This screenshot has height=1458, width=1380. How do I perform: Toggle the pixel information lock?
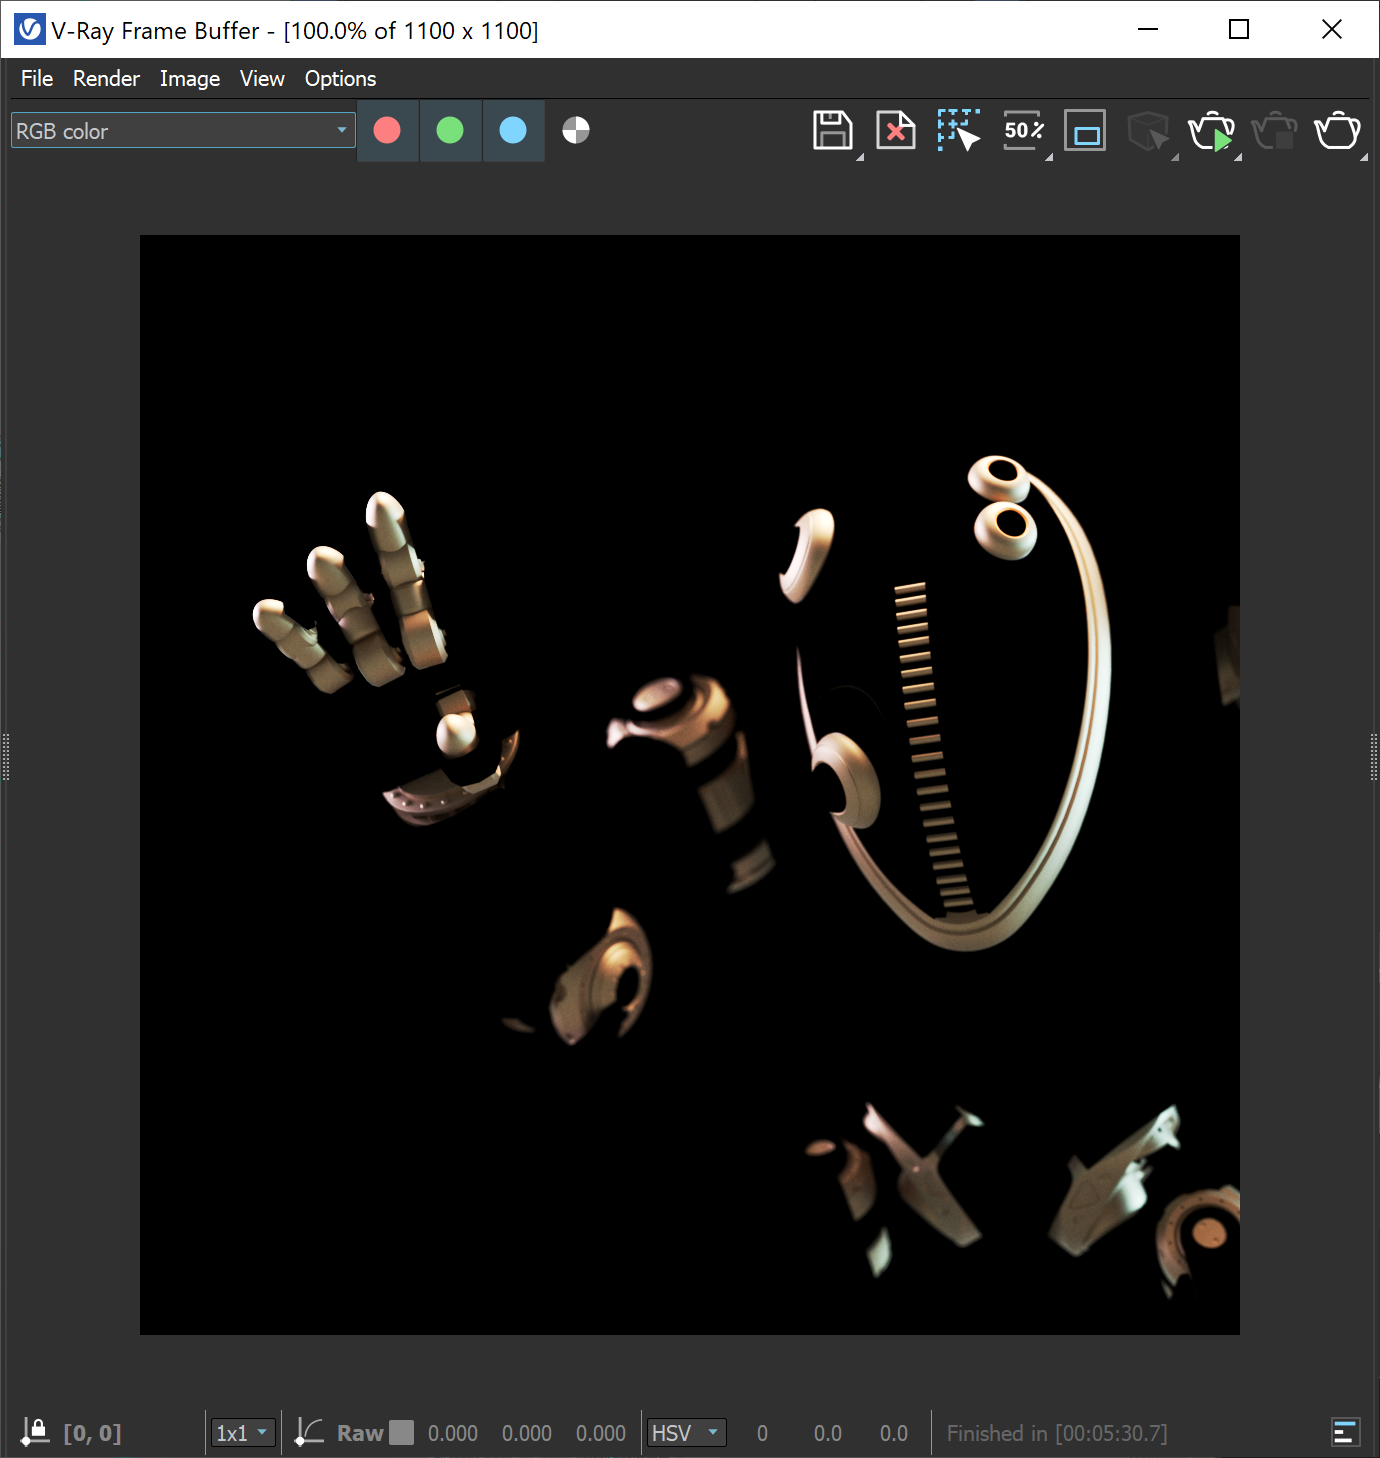(36, 1430)
